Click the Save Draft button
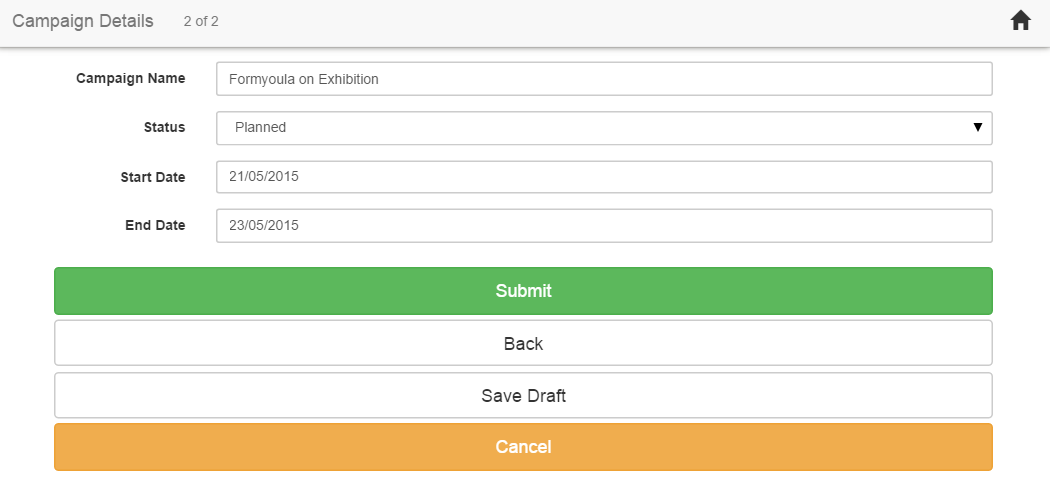Image resolution: width=1052 pixels, height=478 pixels. (523, 395)
